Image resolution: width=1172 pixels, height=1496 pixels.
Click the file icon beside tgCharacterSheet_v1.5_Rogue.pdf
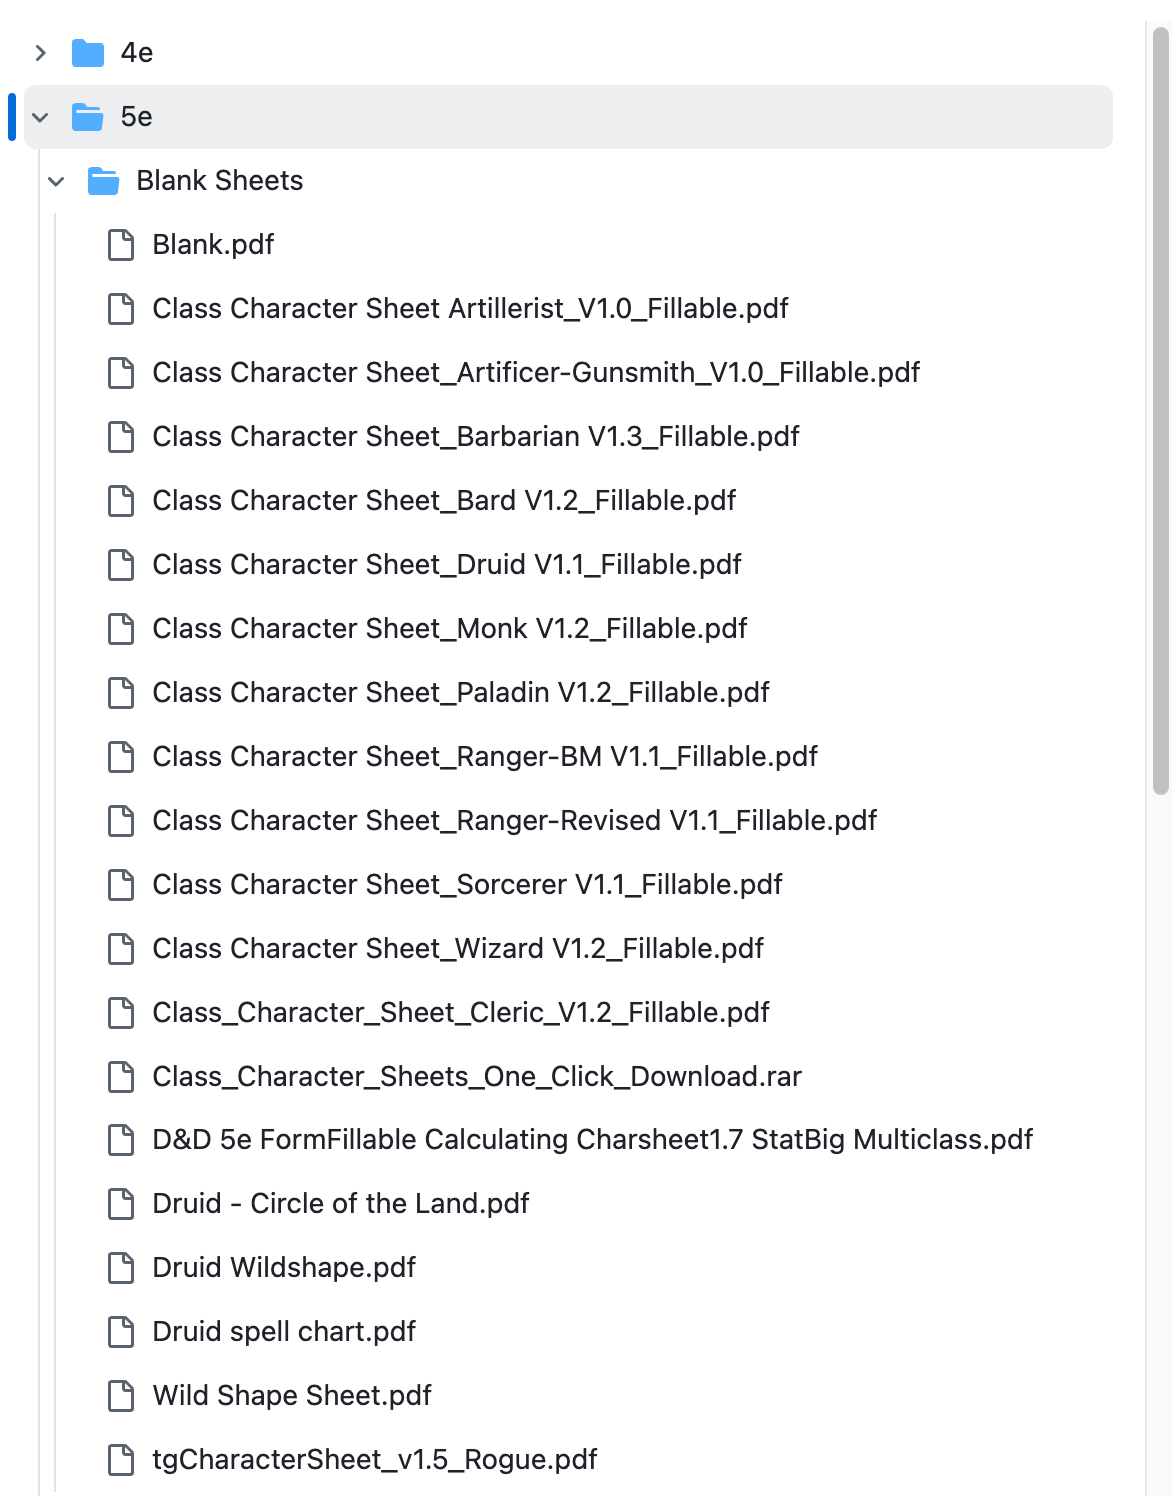[121, 1460]
